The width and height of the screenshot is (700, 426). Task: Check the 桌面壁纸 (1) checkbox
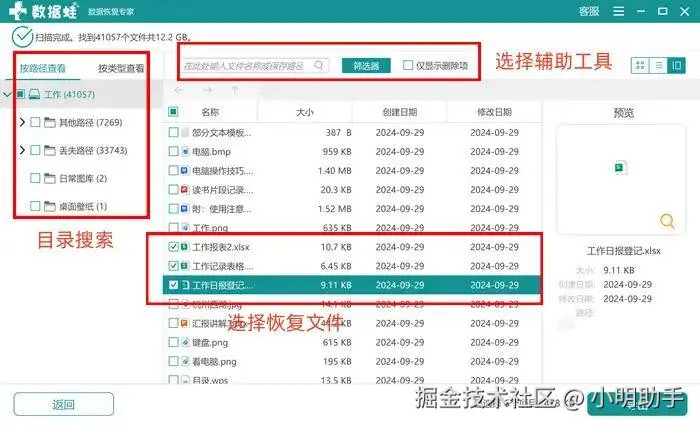pos(35,206)
